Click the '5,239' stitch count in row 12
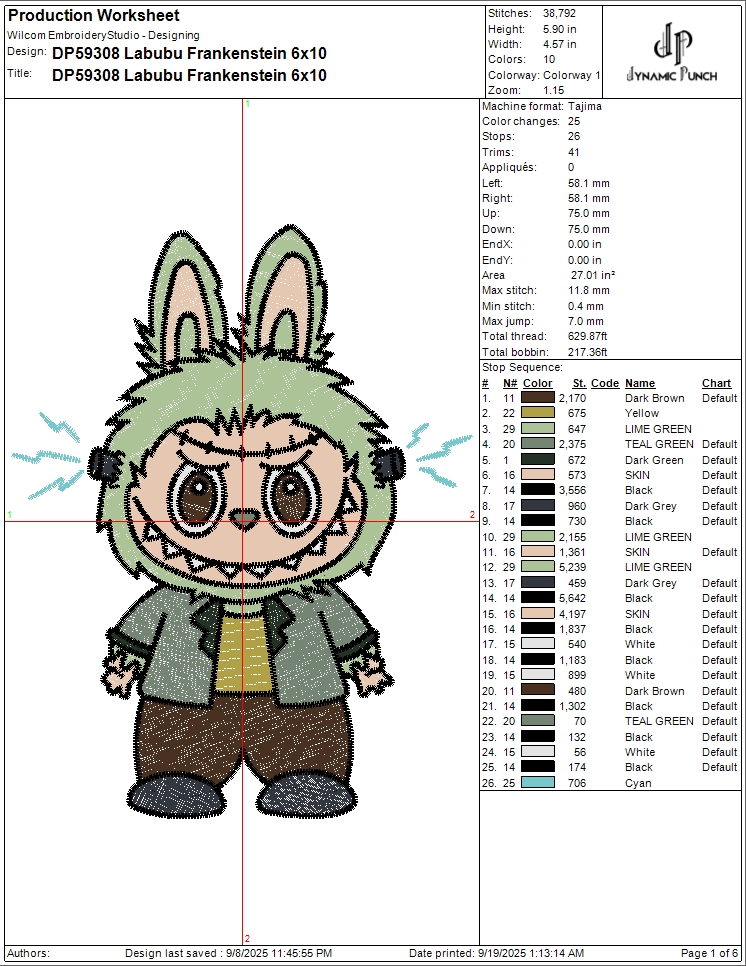Image resolution: width=746 pixels, height=966 pixels. 572,567
